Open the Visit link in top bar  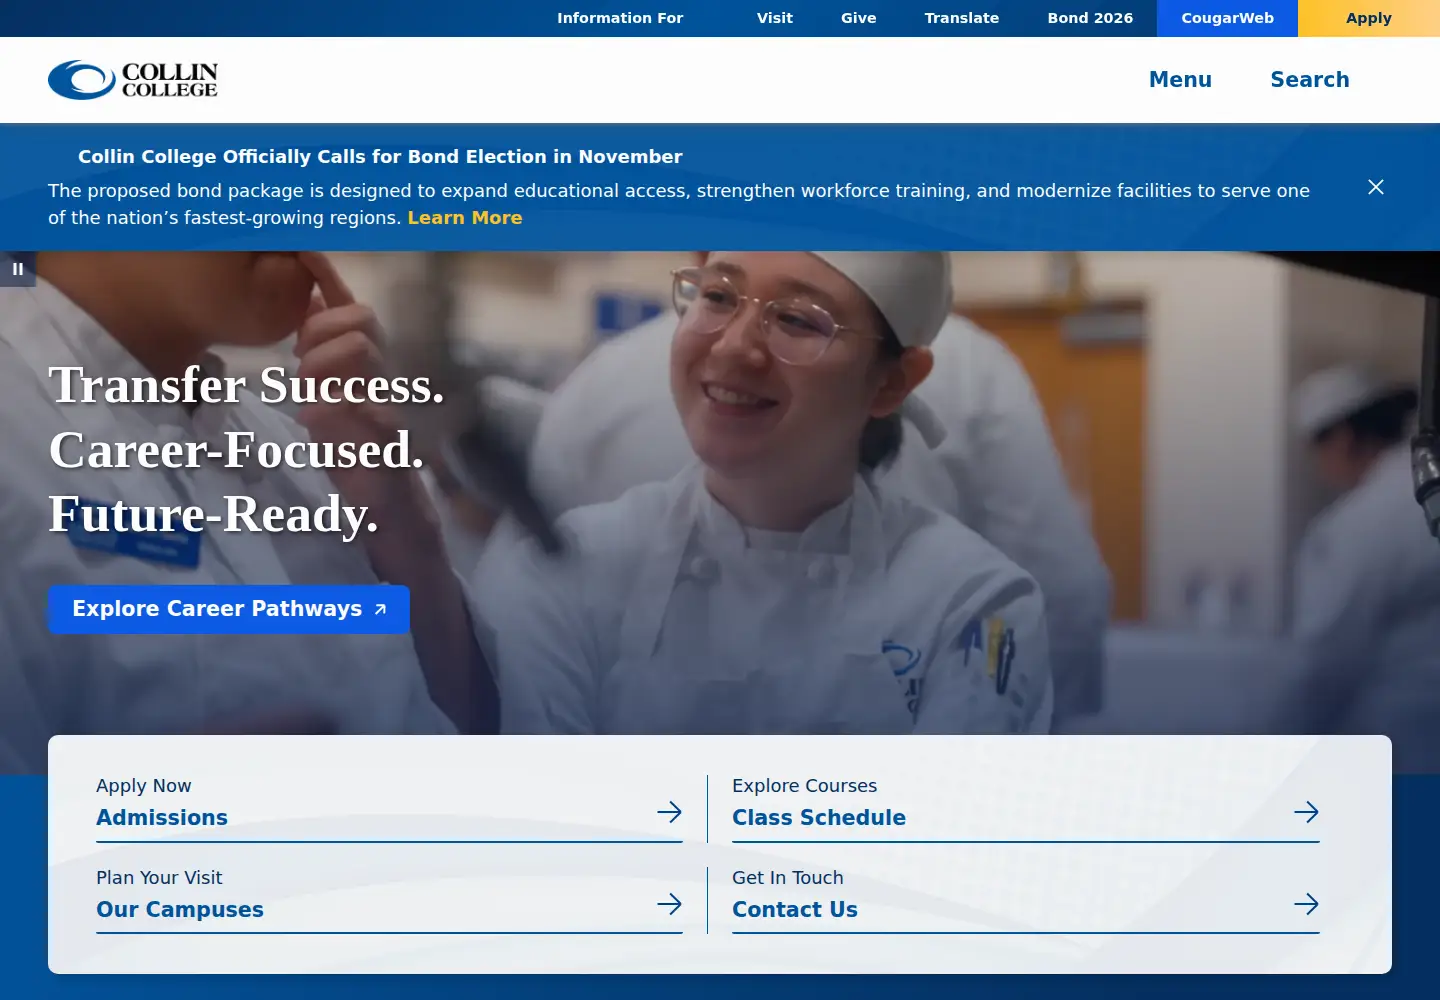coord(775,18)
